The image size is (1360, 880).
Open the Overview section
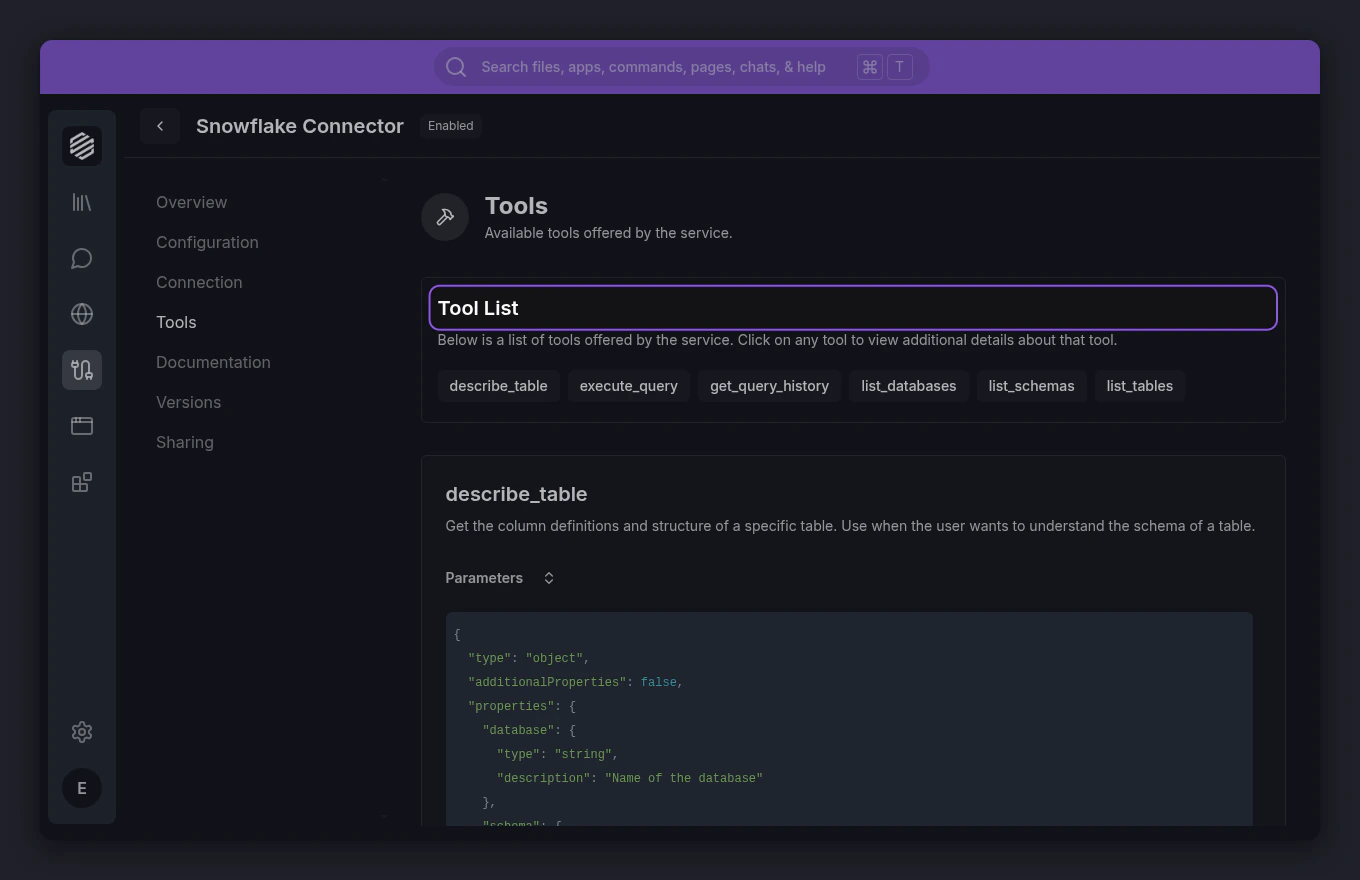[x=191, y=202]
